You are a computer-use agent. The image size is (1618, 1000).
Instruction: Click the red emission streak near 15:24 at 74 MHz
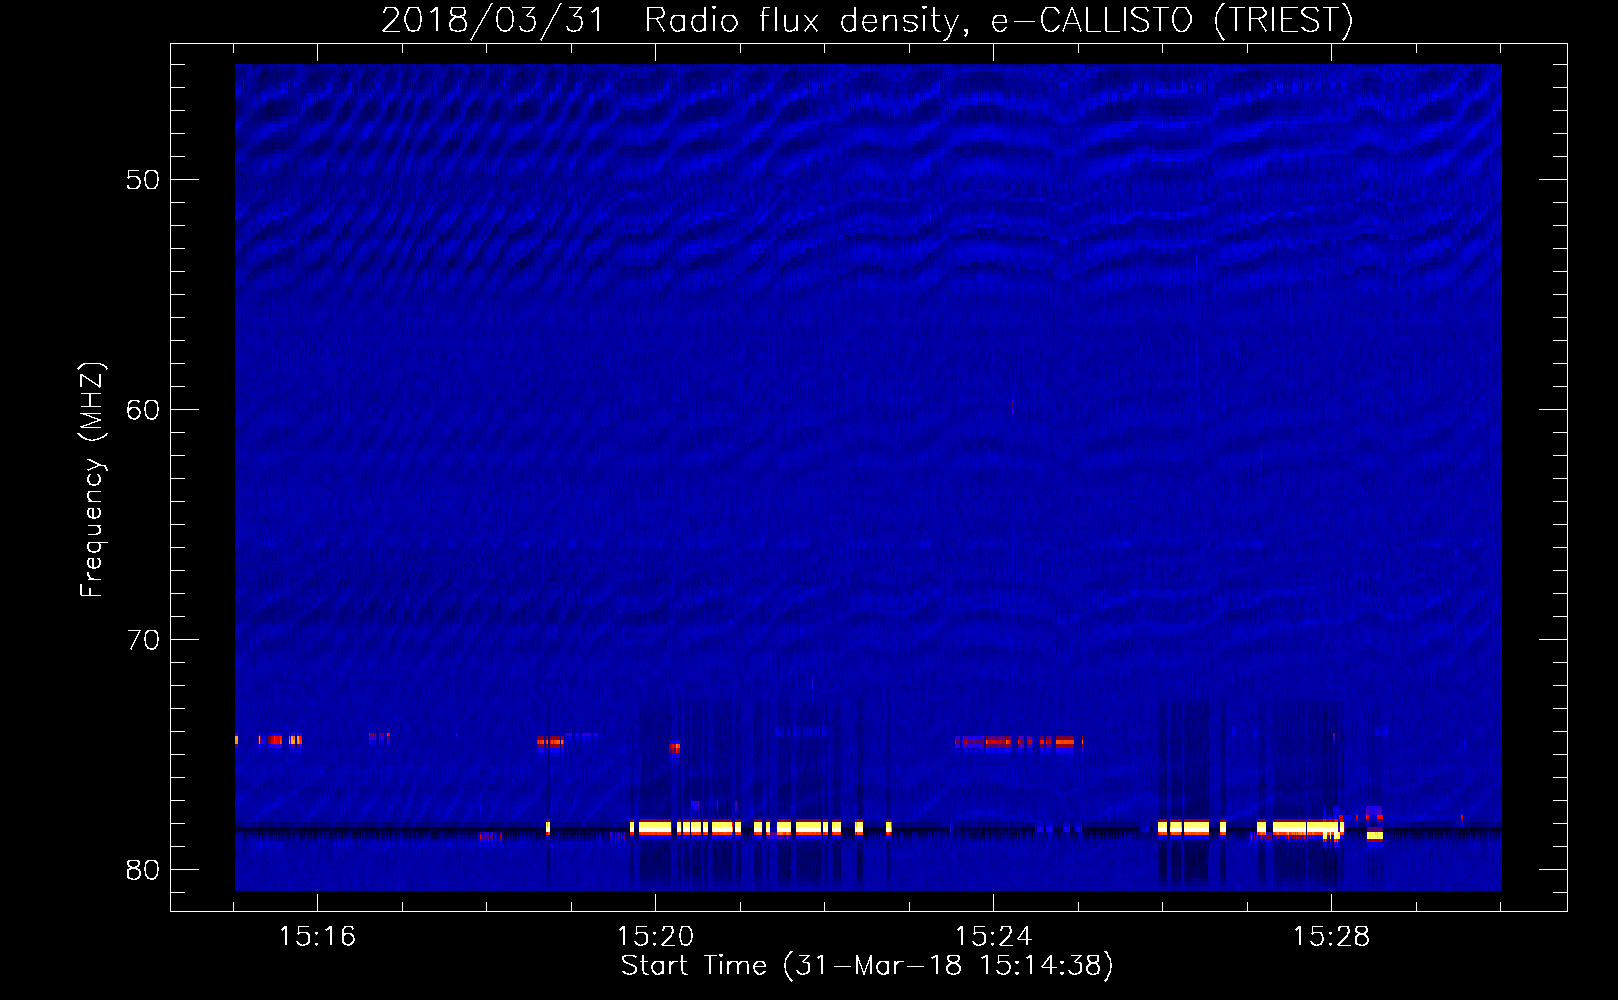click(1019, 742)
